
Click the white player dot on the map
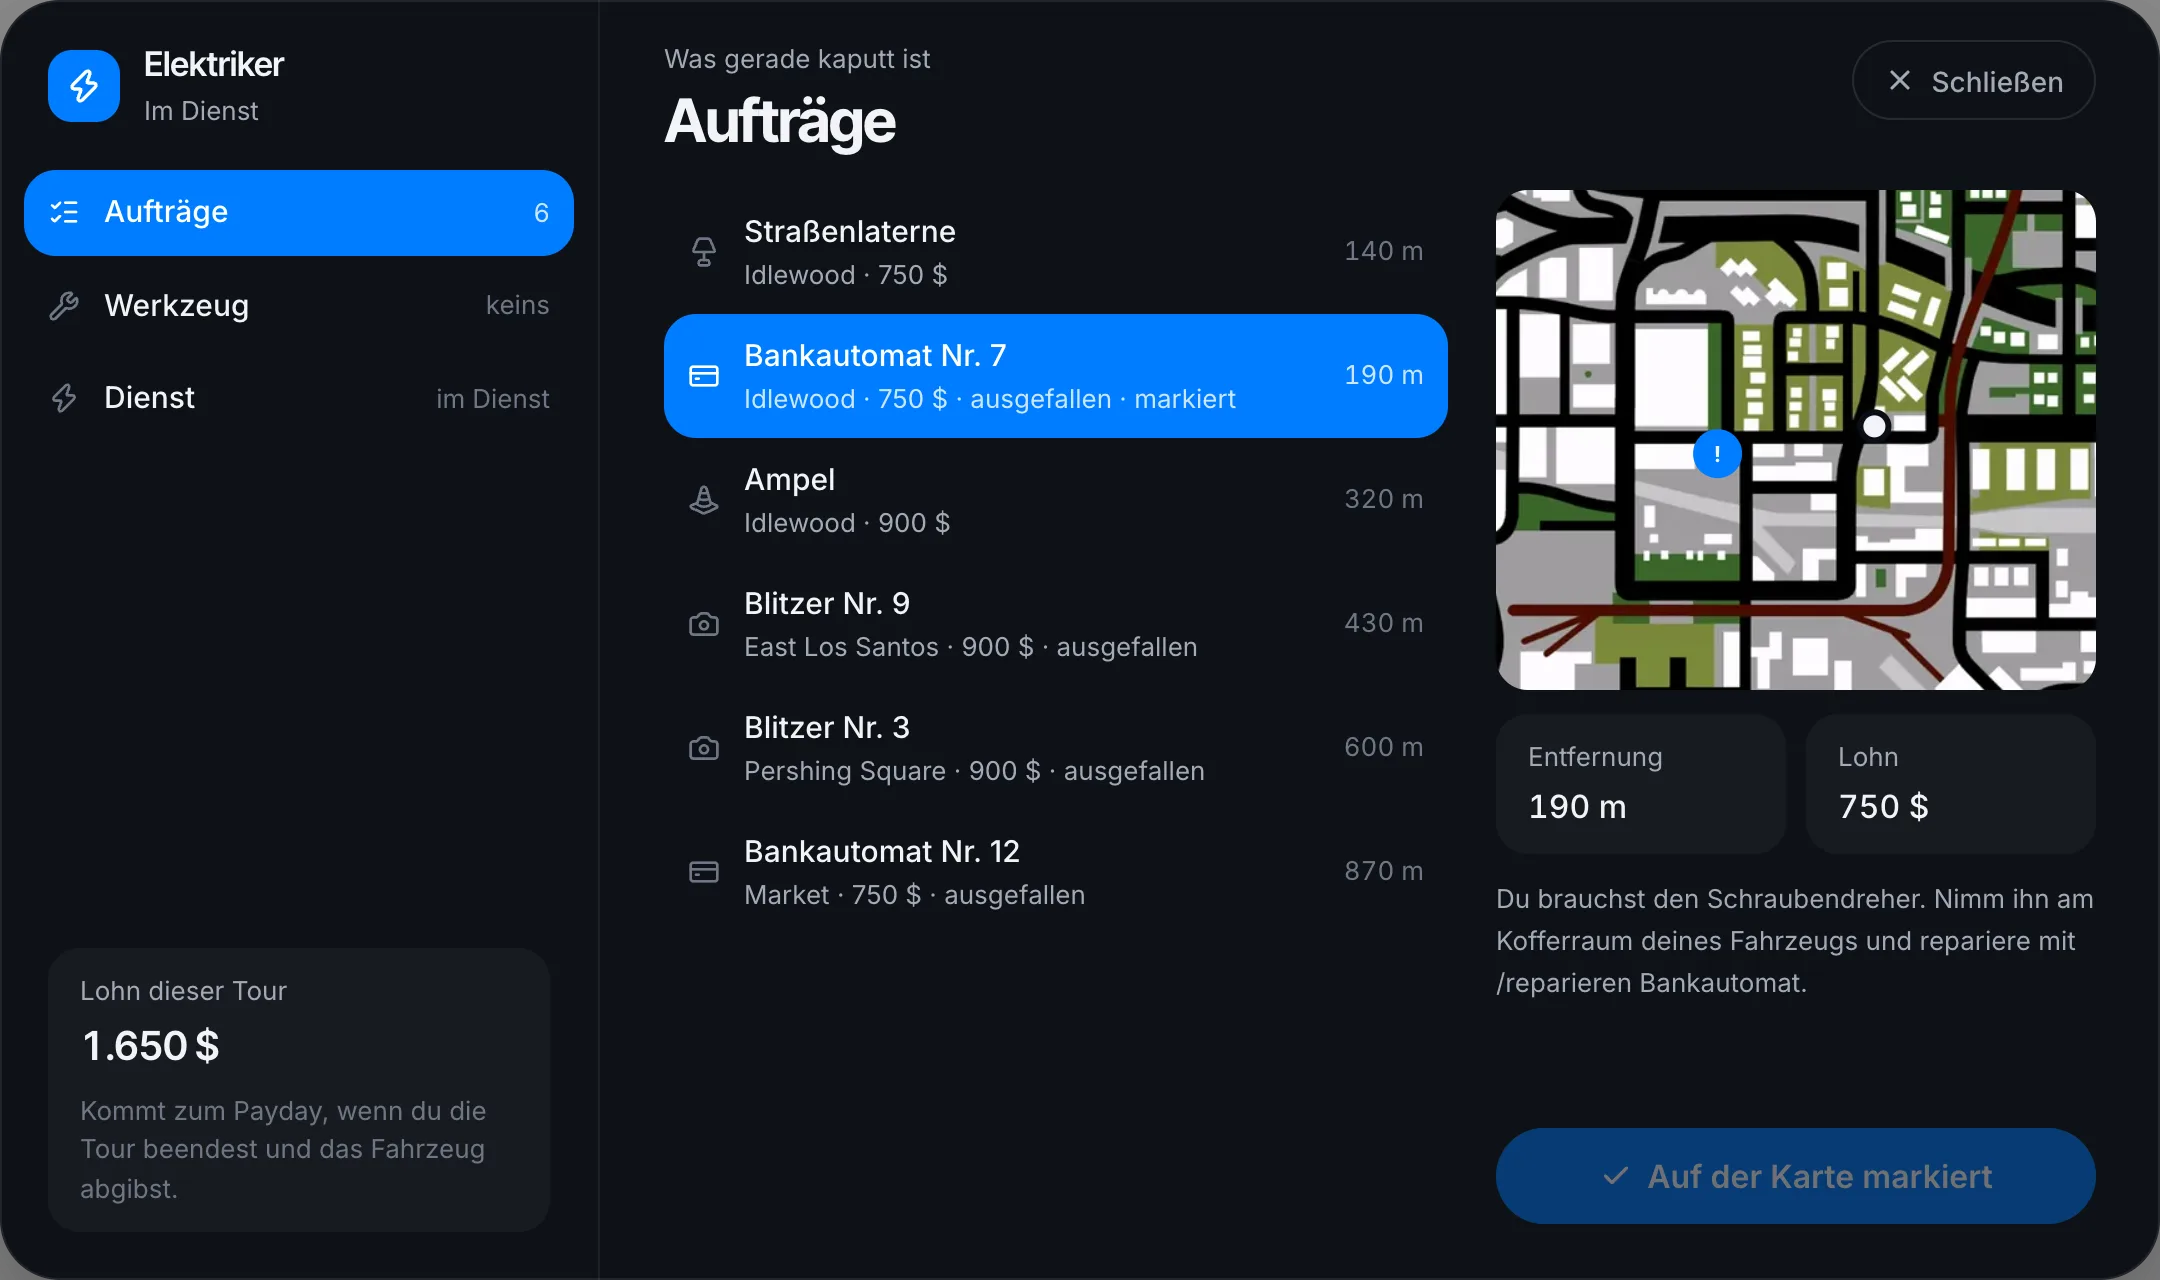[1875, 427]
